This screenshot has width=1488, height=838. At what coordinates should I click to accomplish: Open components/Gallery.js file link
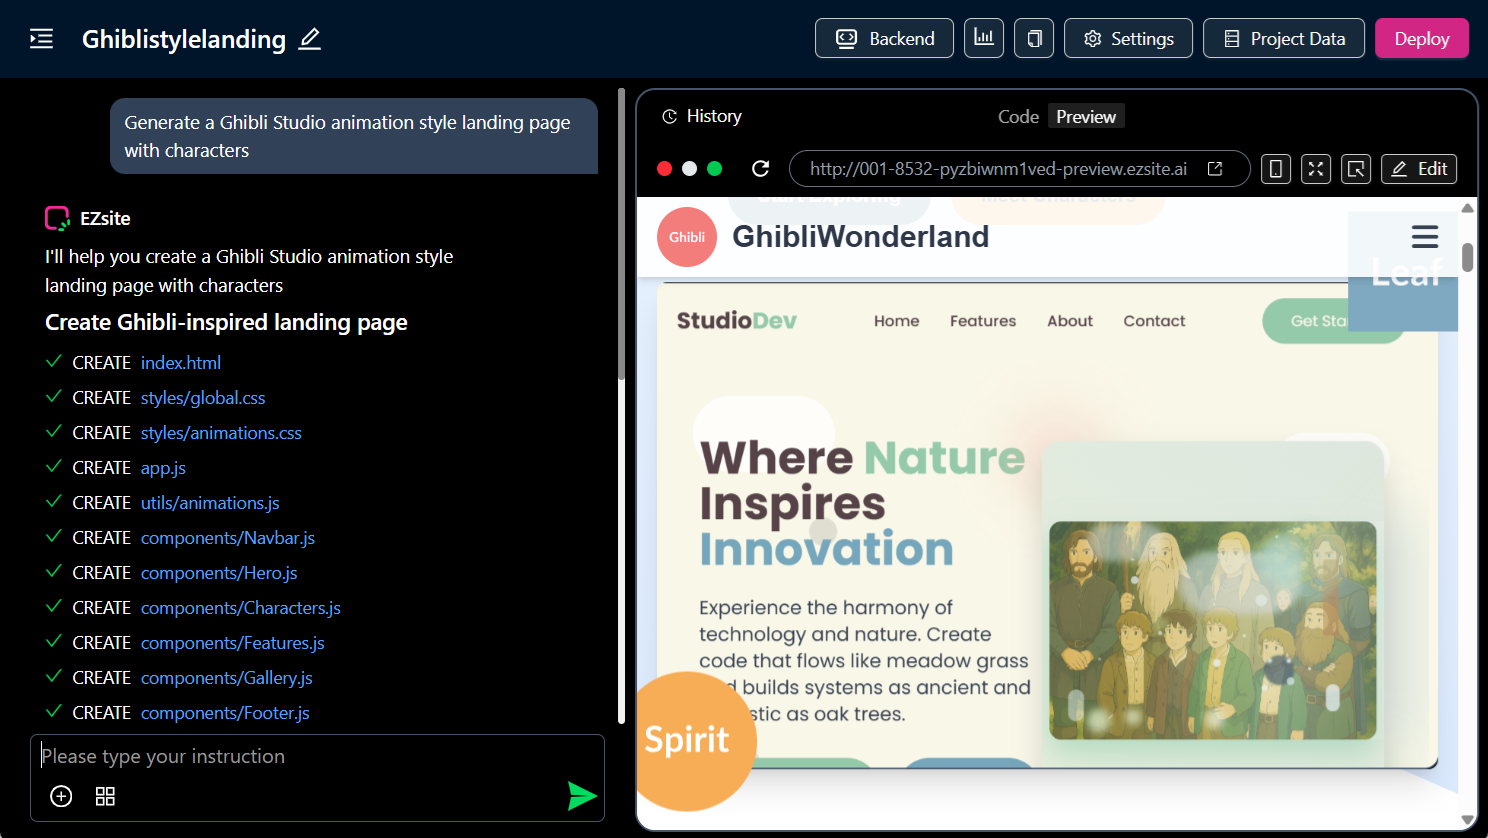pos(227,678)
